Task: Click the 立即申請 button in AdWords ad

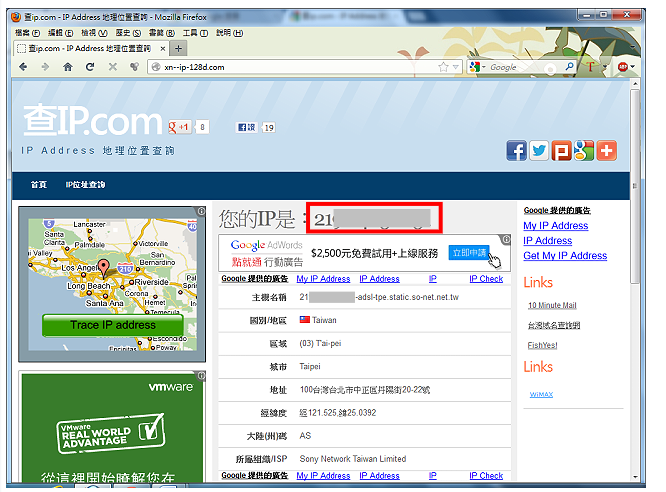Action: pos(469,253)
